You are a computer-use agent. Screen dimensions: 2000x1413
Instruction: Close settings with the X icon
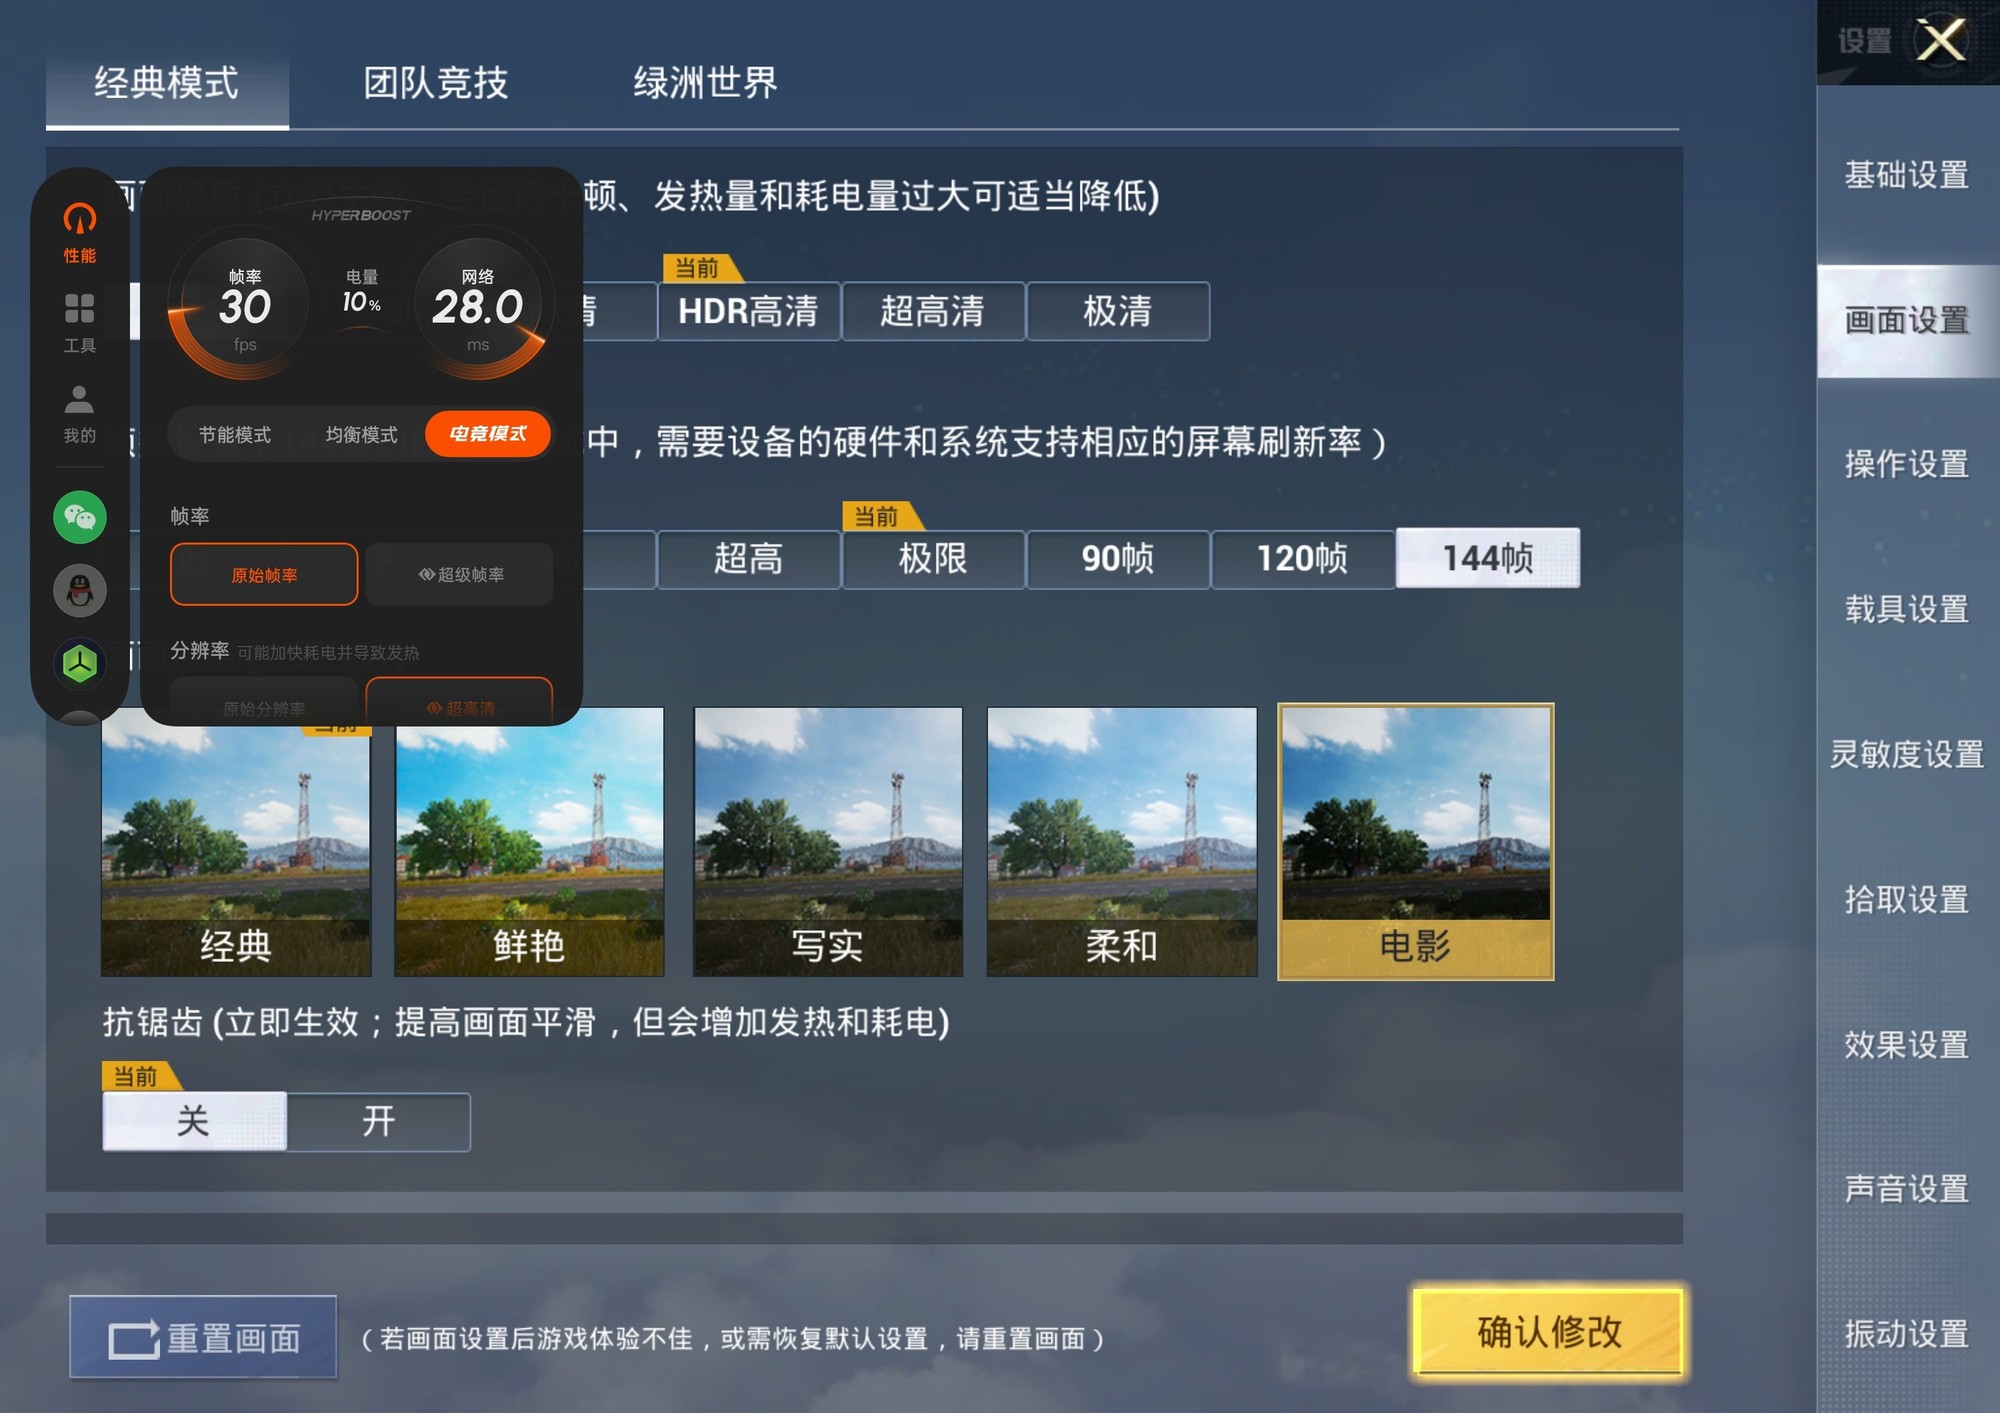pyautogui.click(x=1941, y=41)
